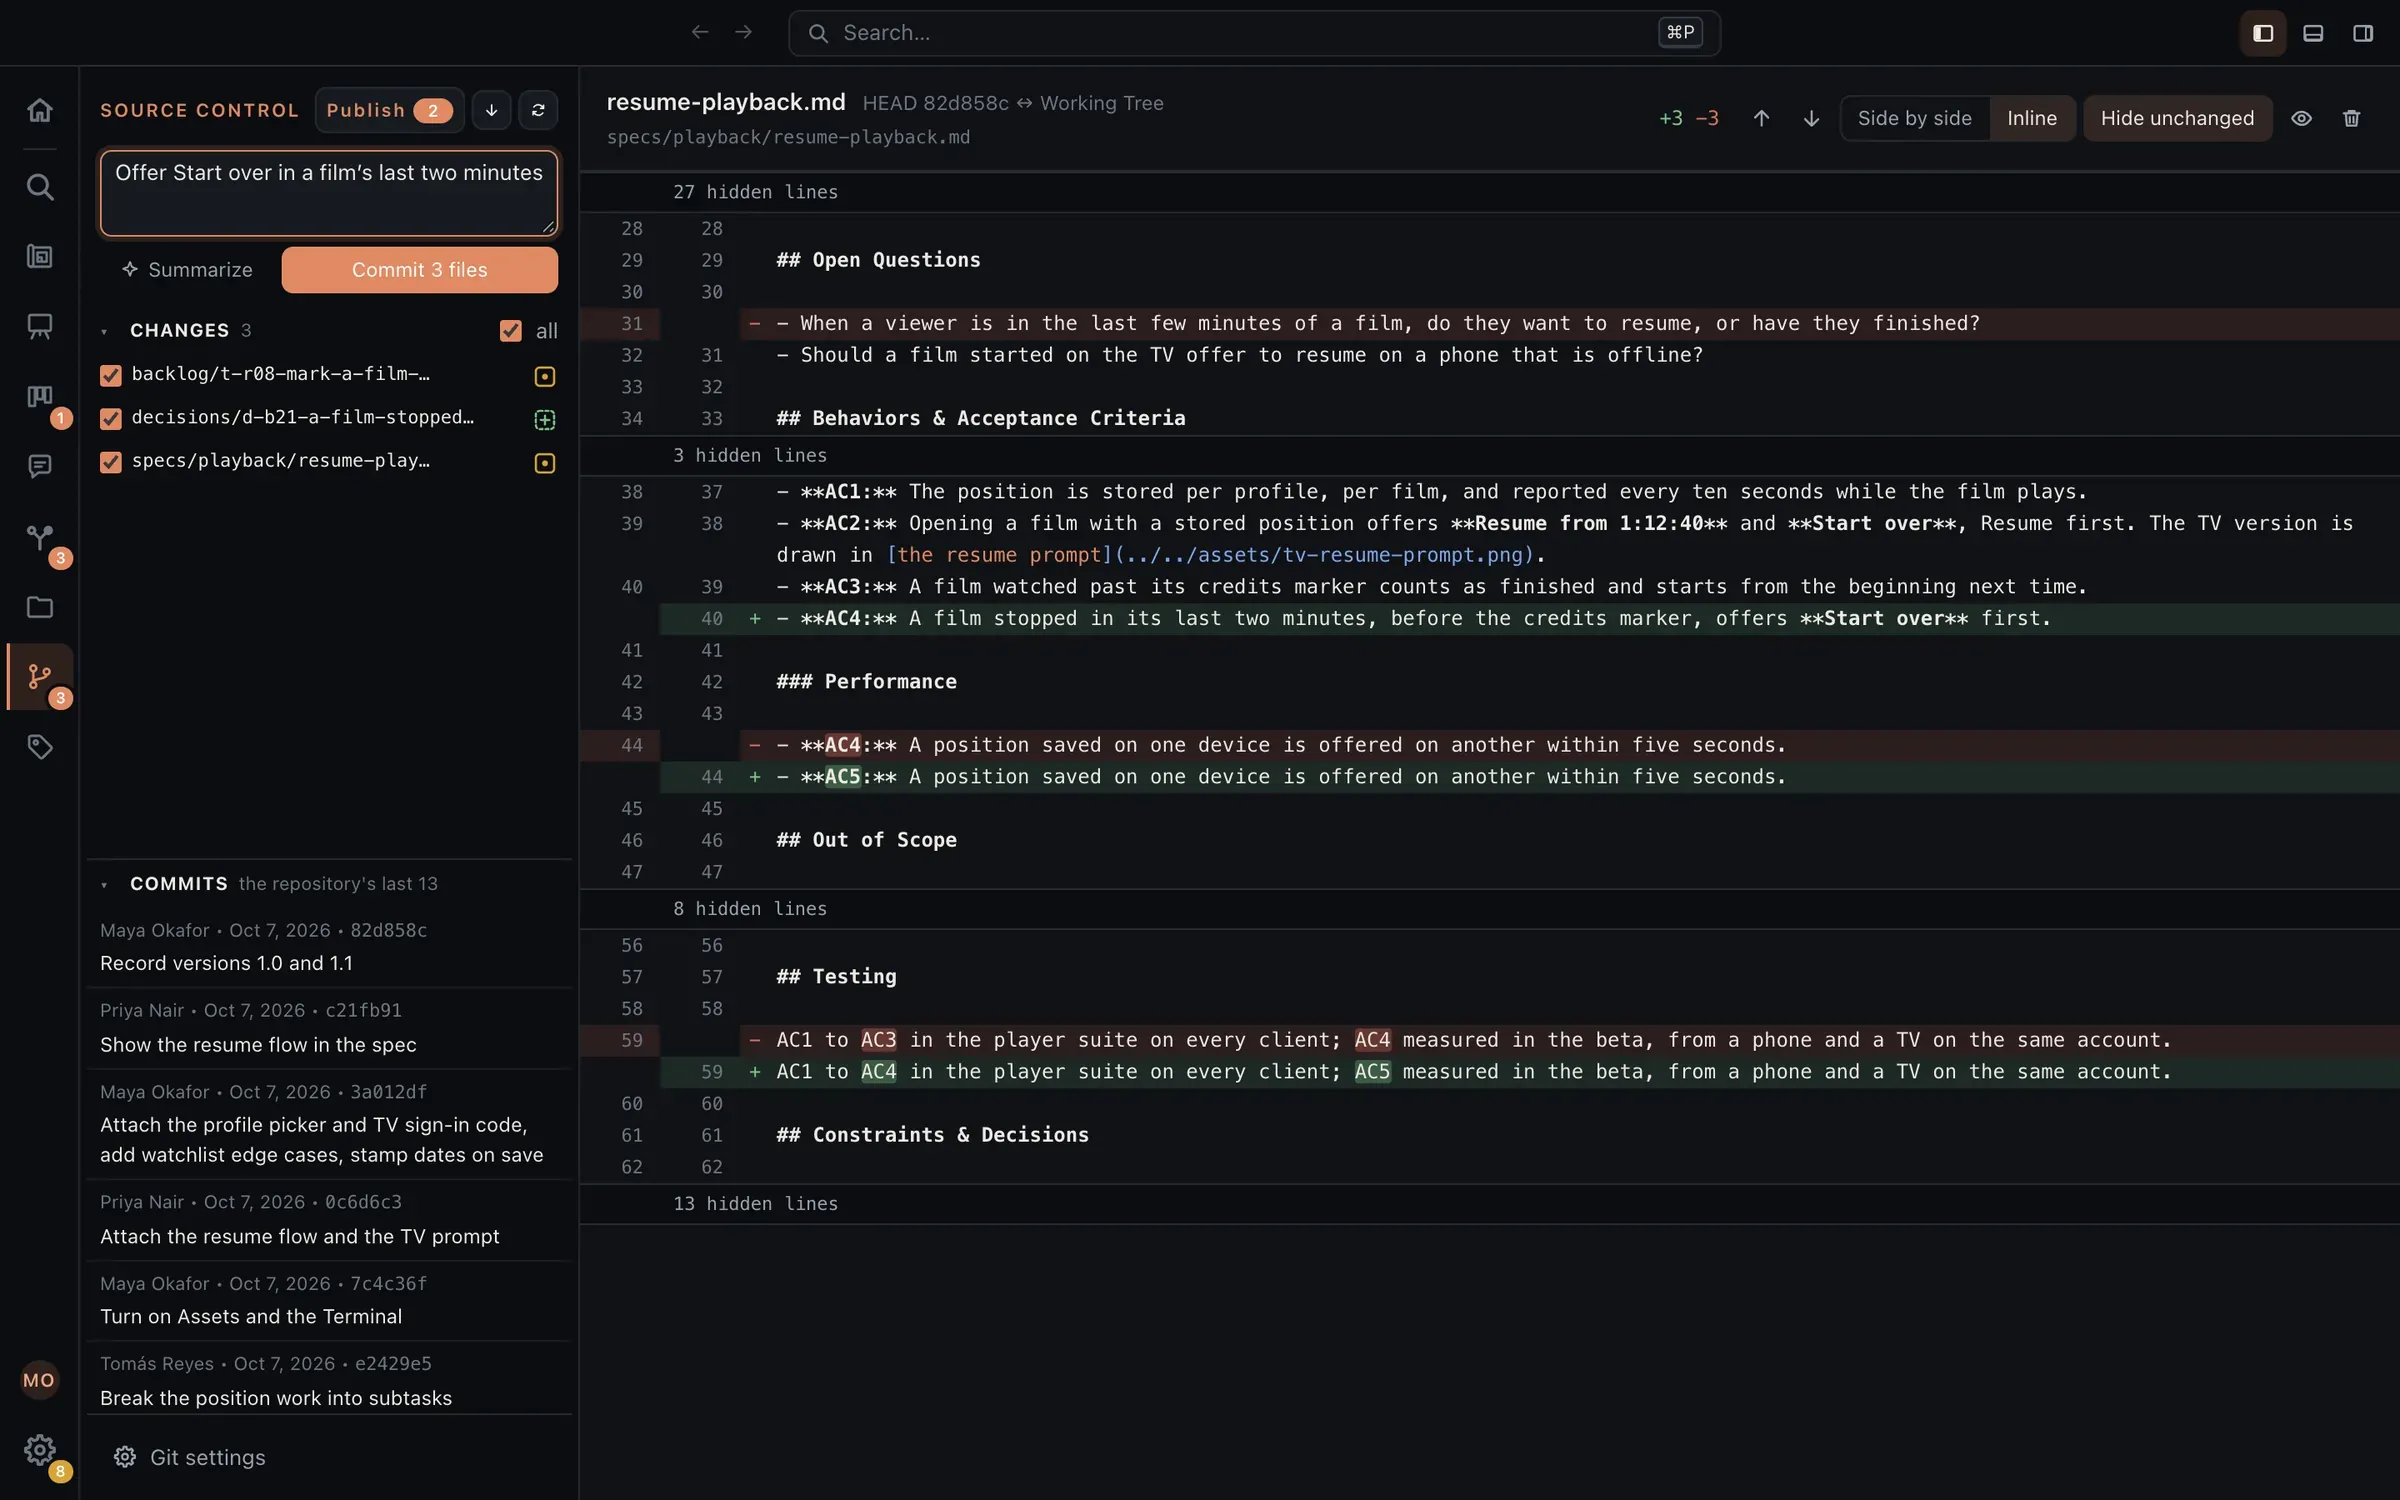Open commit 'Show the resume flow in the spec'
2400x1500 pixels.
click(x=330, y=1028)
